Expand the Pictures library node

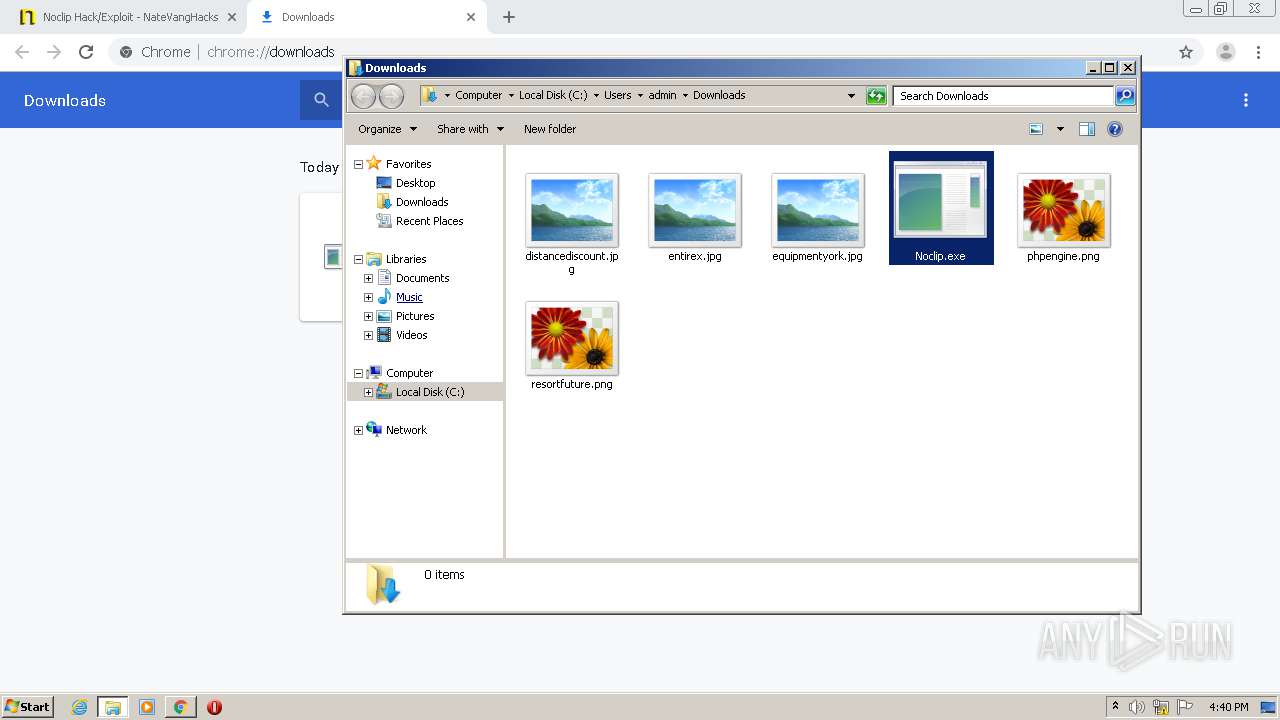(368, 316)
